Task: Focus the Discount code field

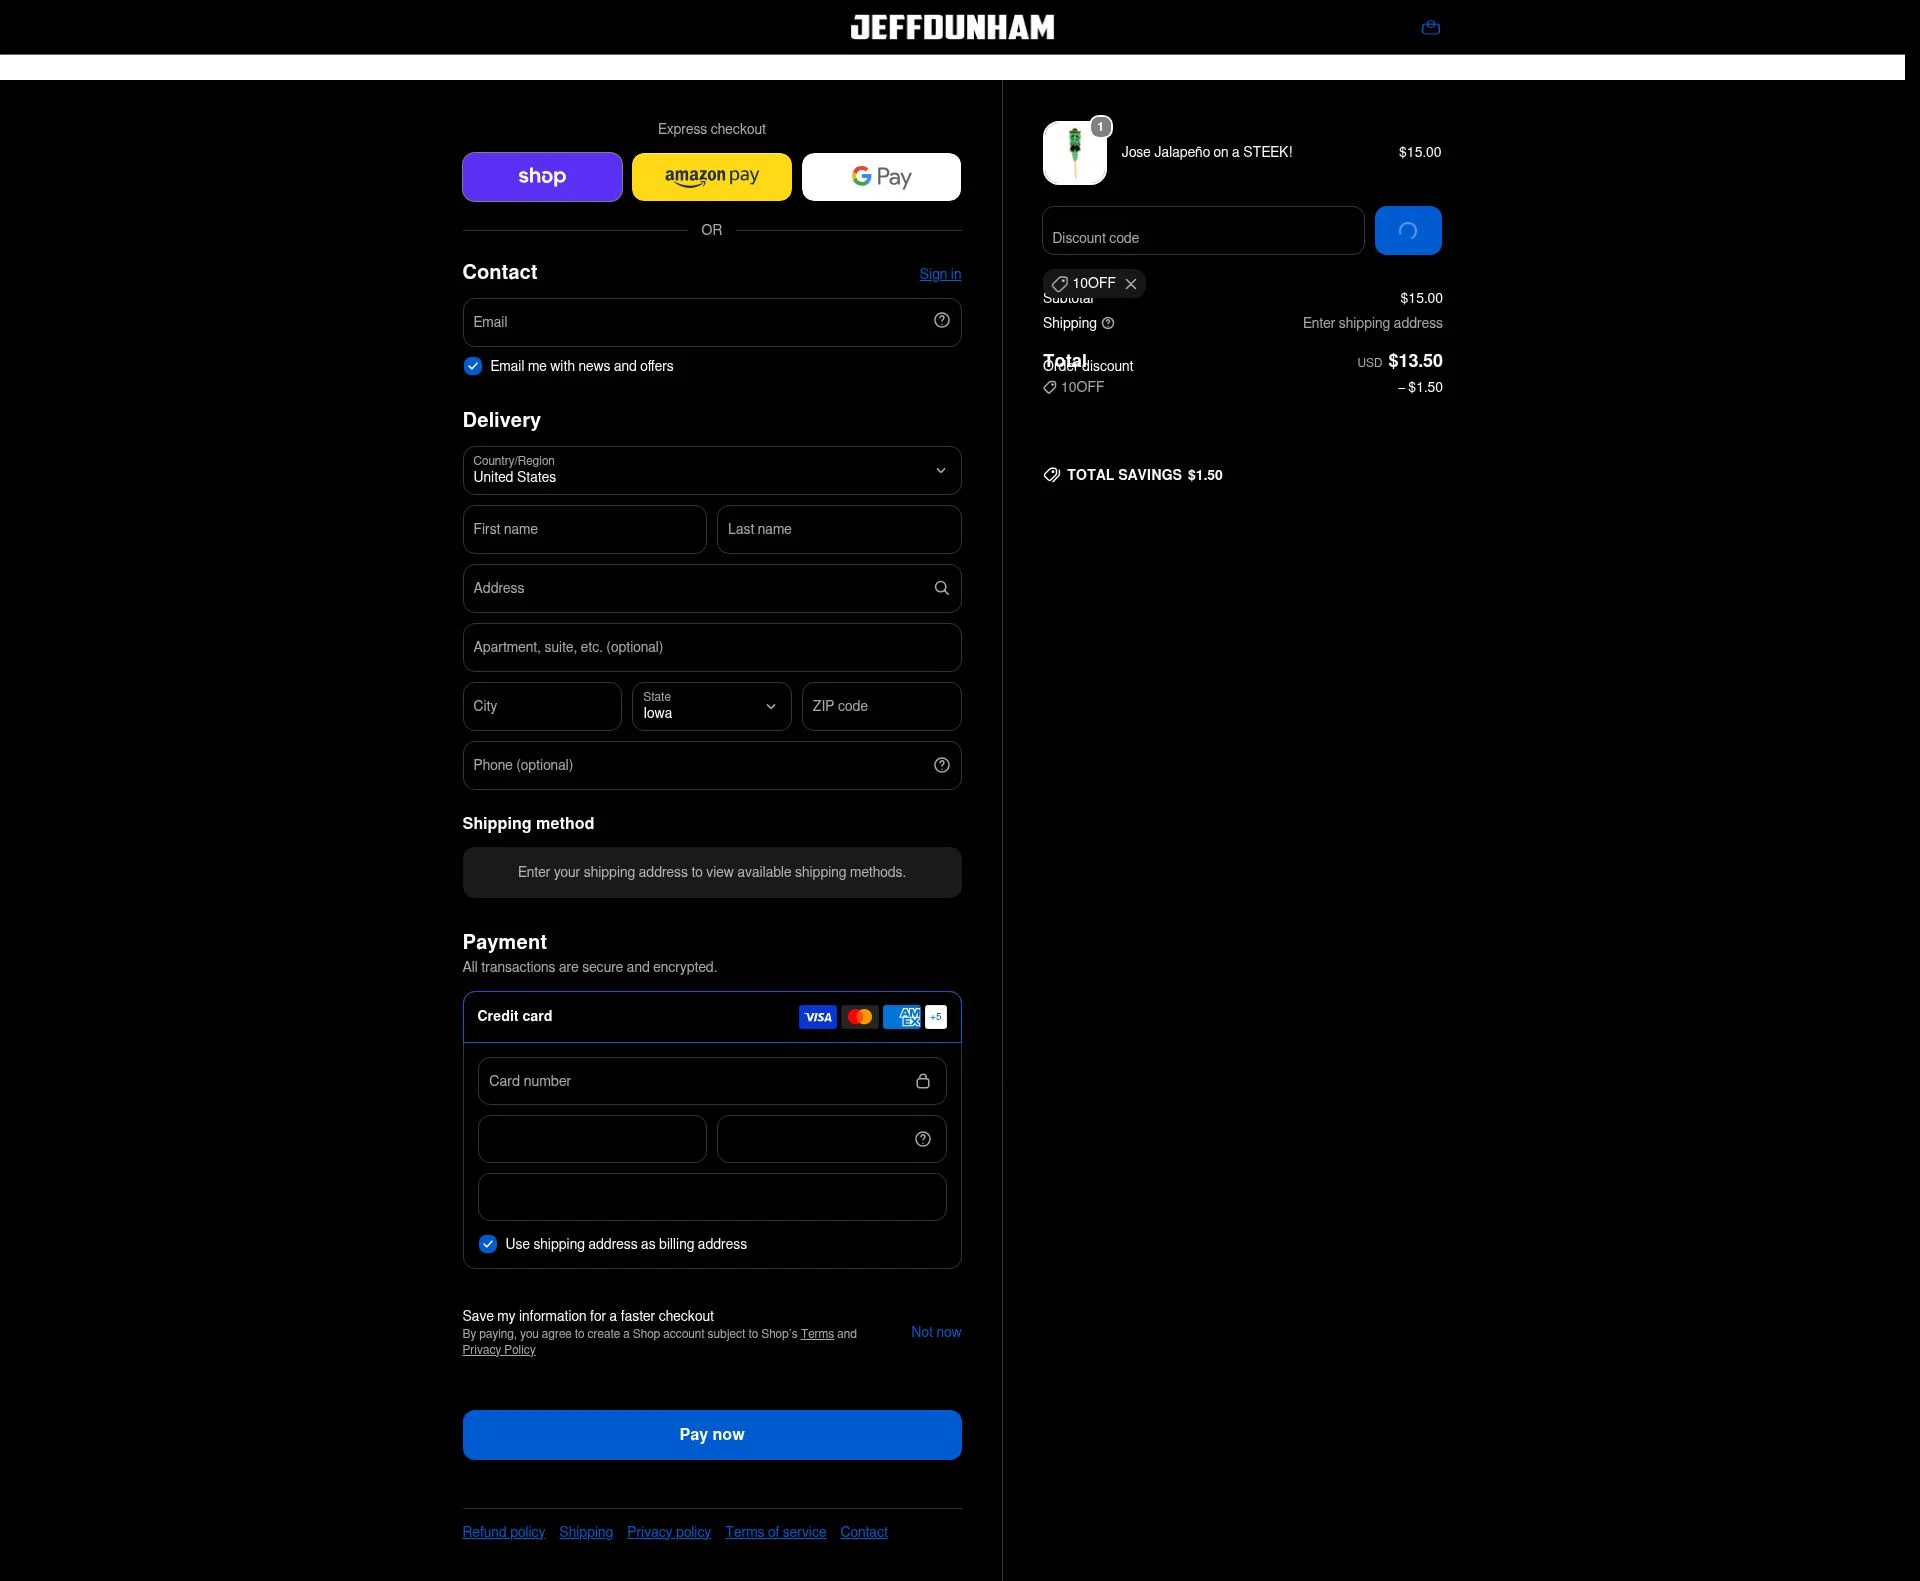Action: 1203,231
